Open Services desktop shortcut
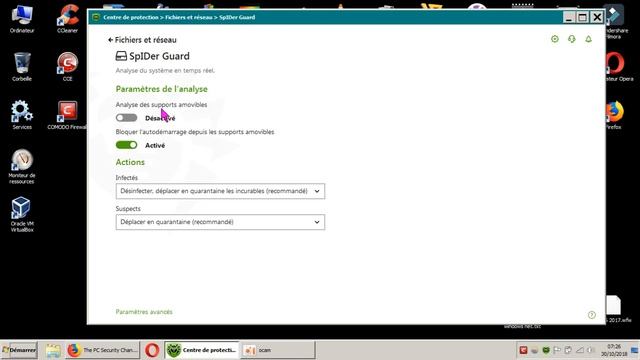 22,115
